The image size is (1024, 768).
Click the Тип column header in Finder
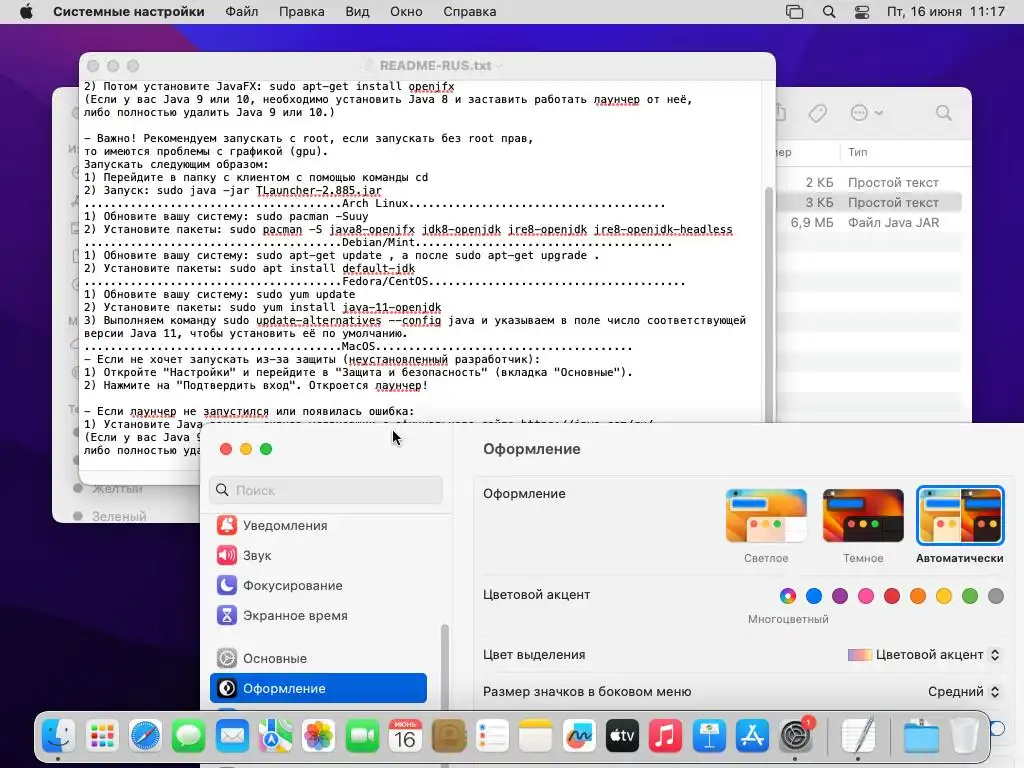857,152
